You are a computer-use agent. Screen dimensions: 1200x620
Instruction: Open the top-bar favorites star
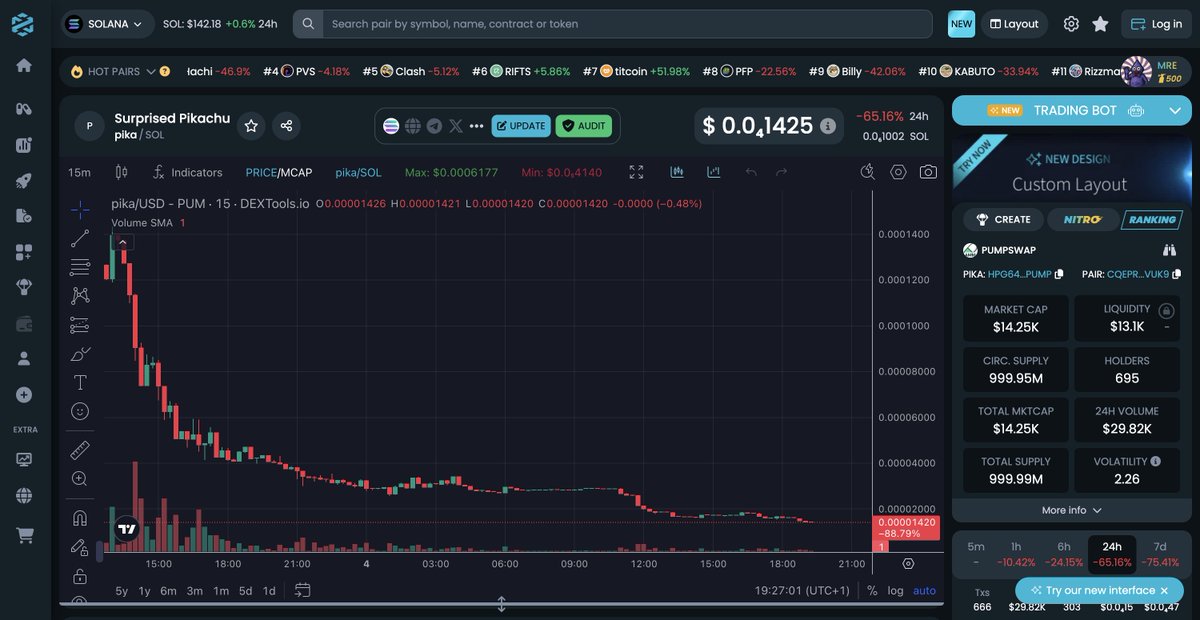[1100, 24]
